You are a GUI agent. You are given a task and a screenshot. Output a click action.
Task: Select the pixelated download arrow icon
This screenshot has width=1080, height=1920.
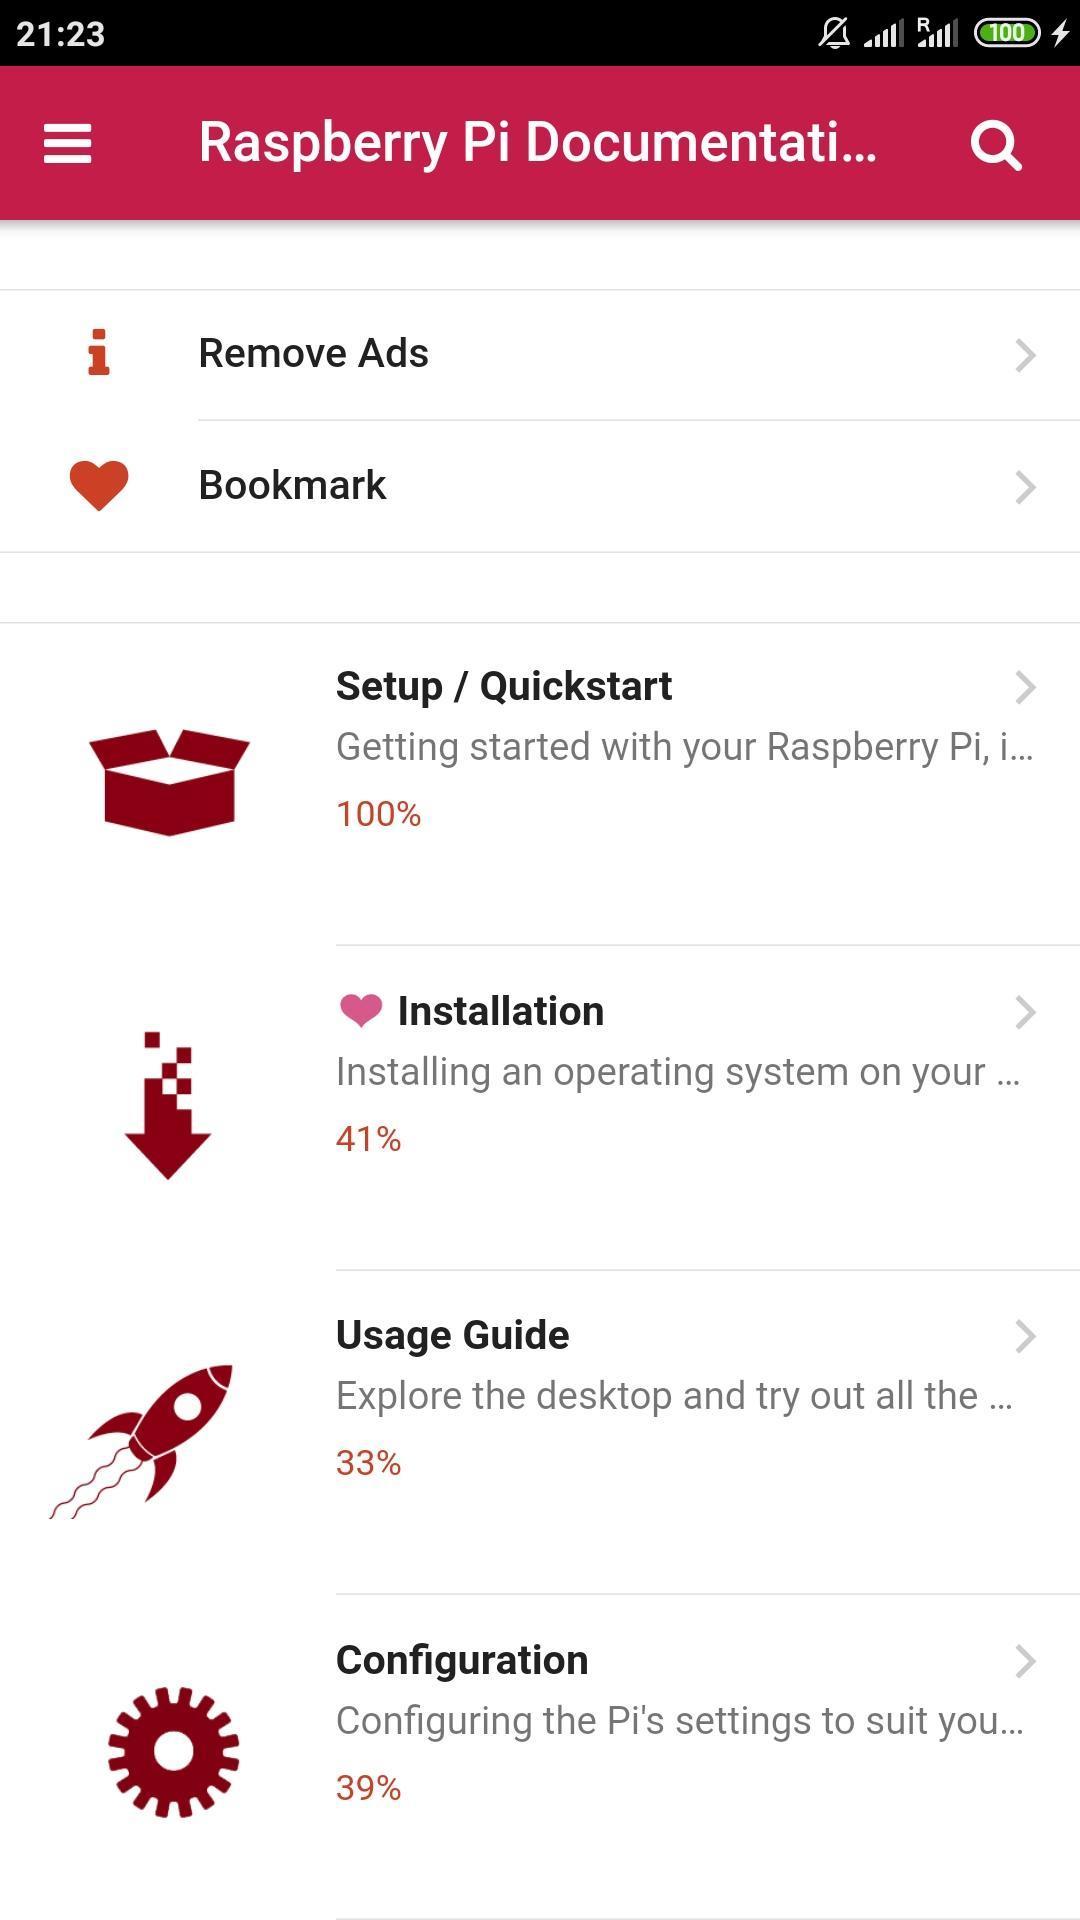pyautogui.click(x=167, y=1105)
